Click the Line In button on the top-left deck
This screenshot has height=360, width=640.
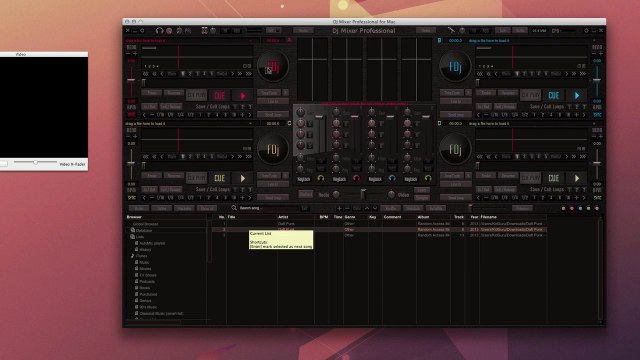pyautogui.click(x=273, y=101)
